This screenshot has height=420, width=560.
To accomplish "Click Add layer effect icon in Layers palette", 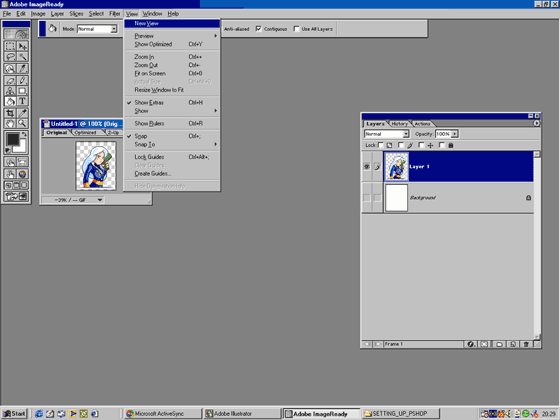I will (471, 344).
